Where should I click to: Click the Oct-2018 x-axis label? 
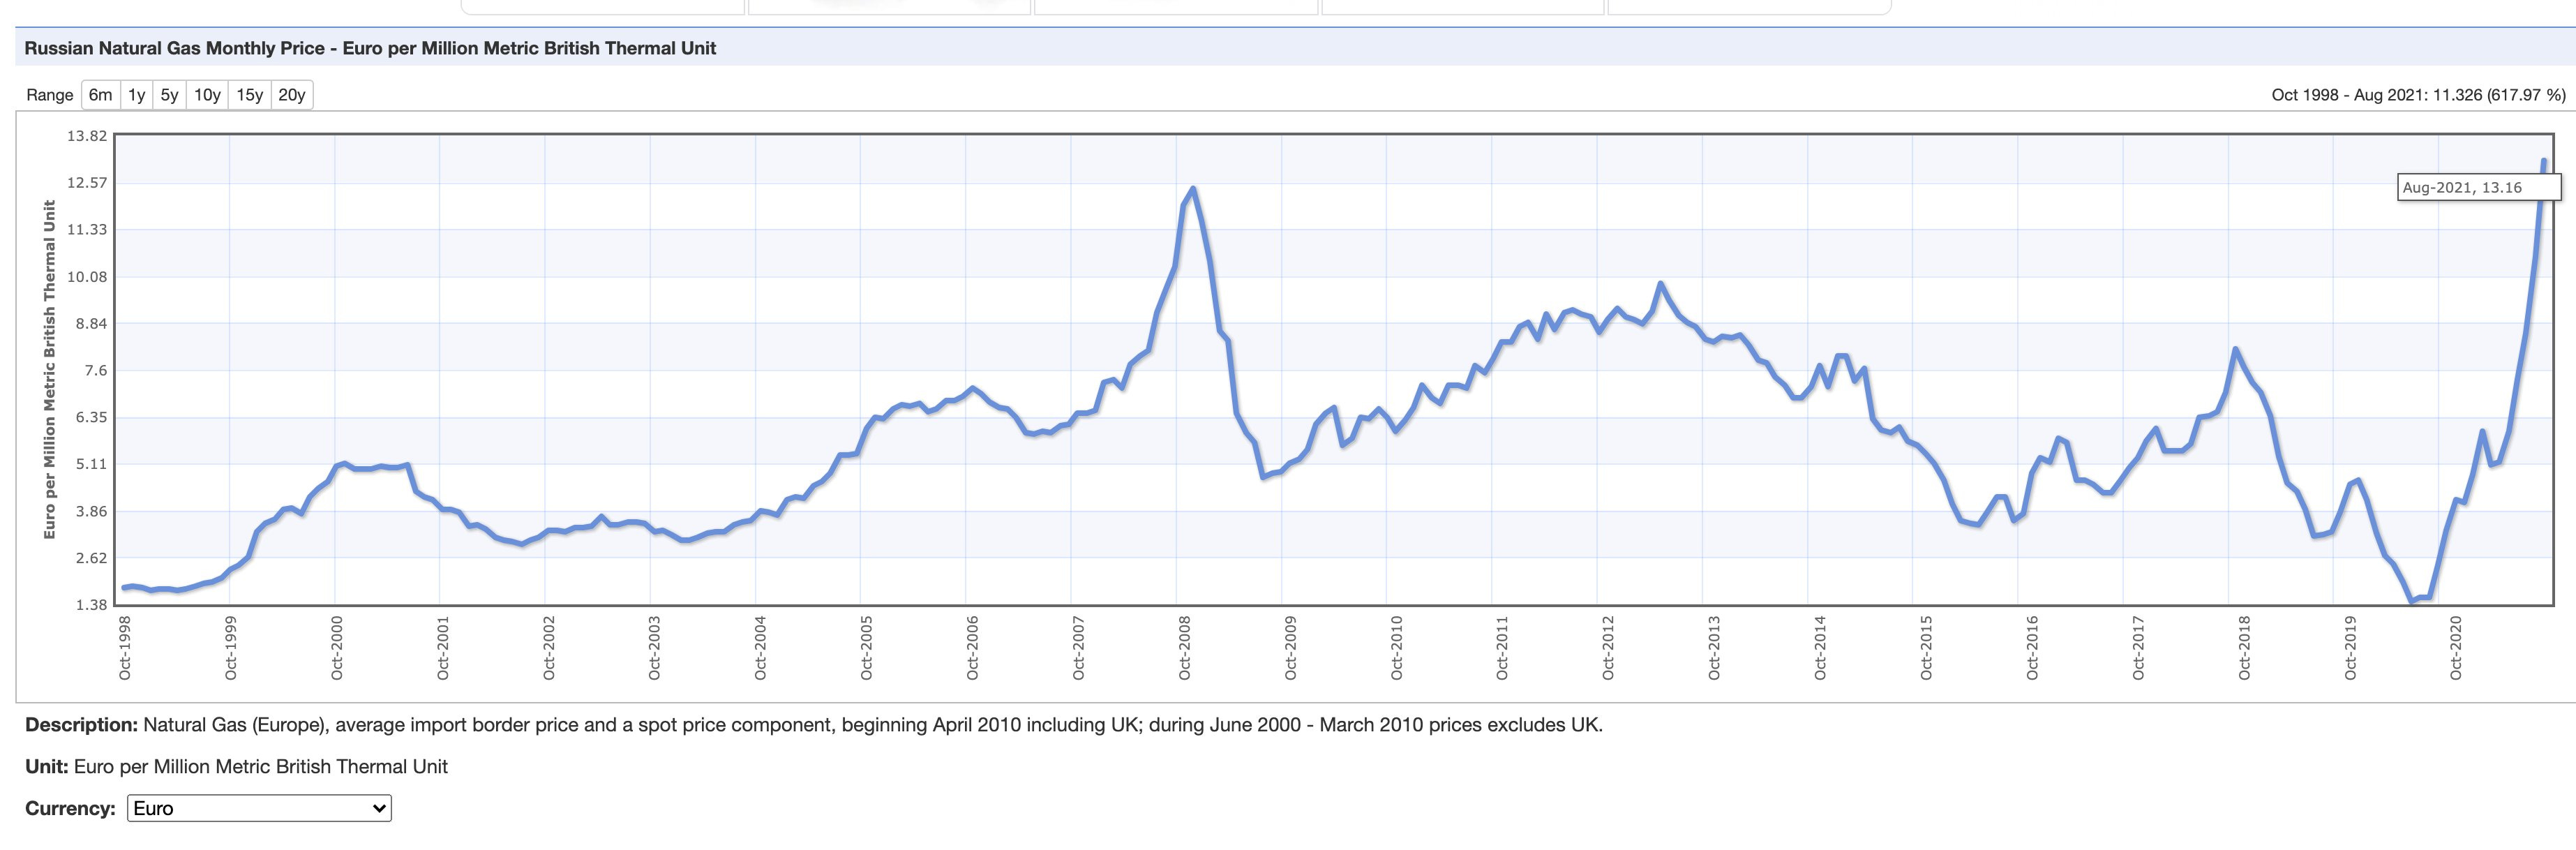tap(2244, 648)
